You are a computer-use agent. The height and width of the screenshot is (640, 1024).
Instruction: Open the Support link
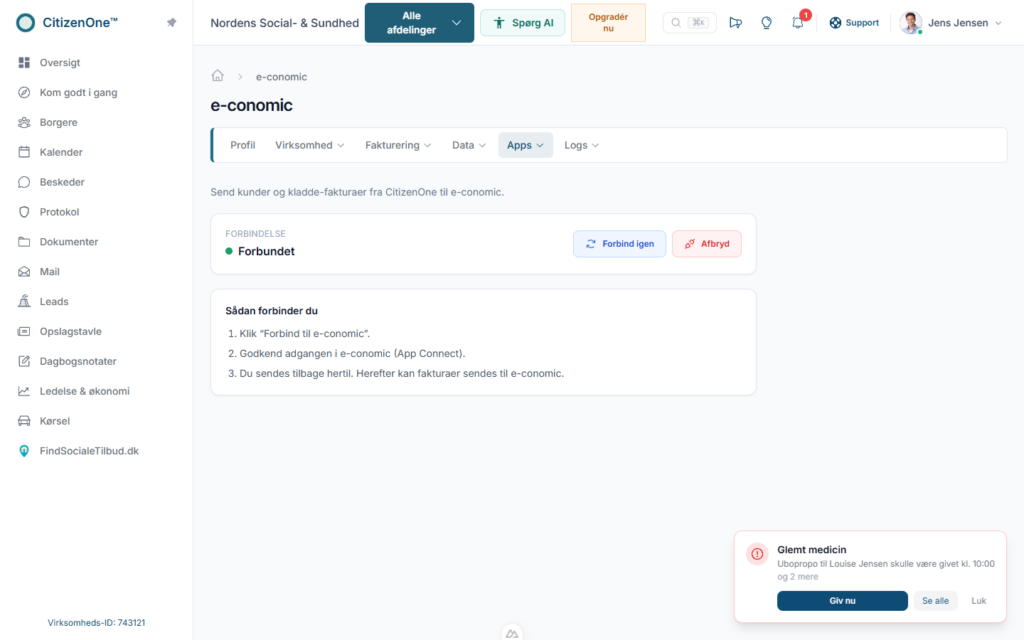click(854, 23)
